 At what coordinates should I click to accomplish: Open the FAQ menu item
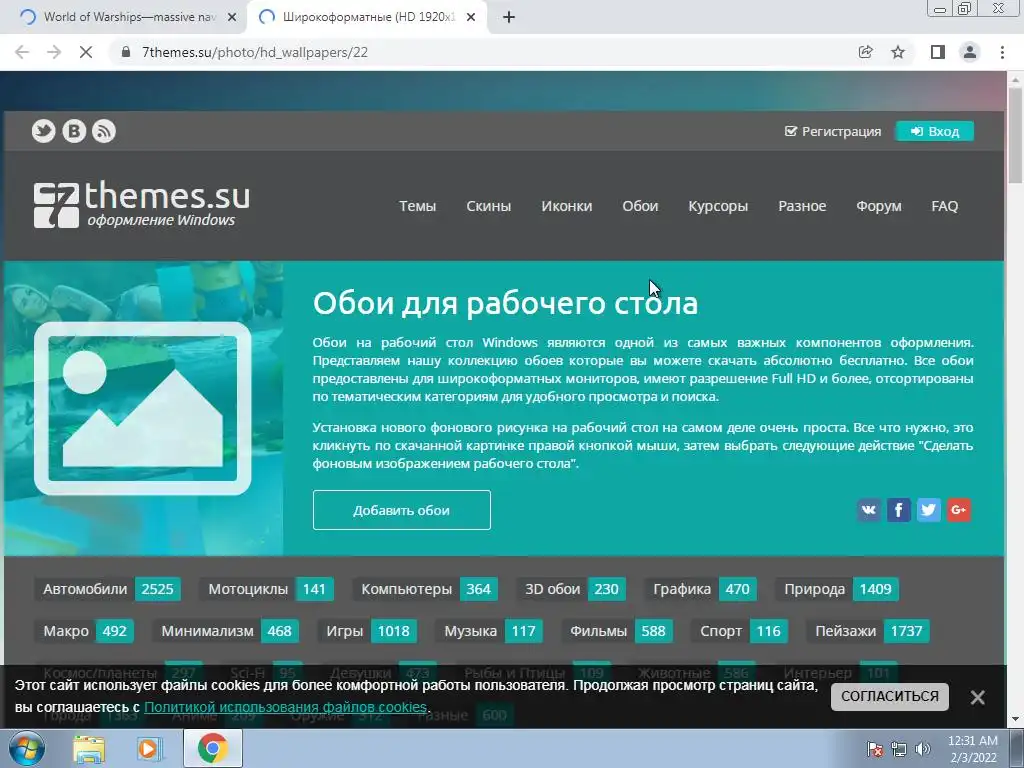pos(944,206)
